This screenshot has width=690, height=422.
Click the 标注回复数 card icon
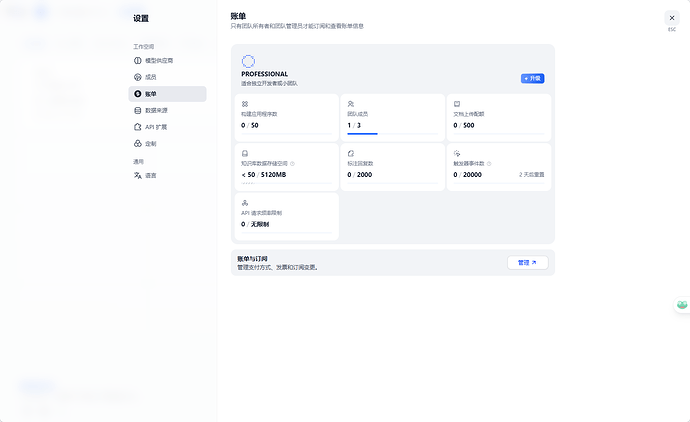(351, 153)
